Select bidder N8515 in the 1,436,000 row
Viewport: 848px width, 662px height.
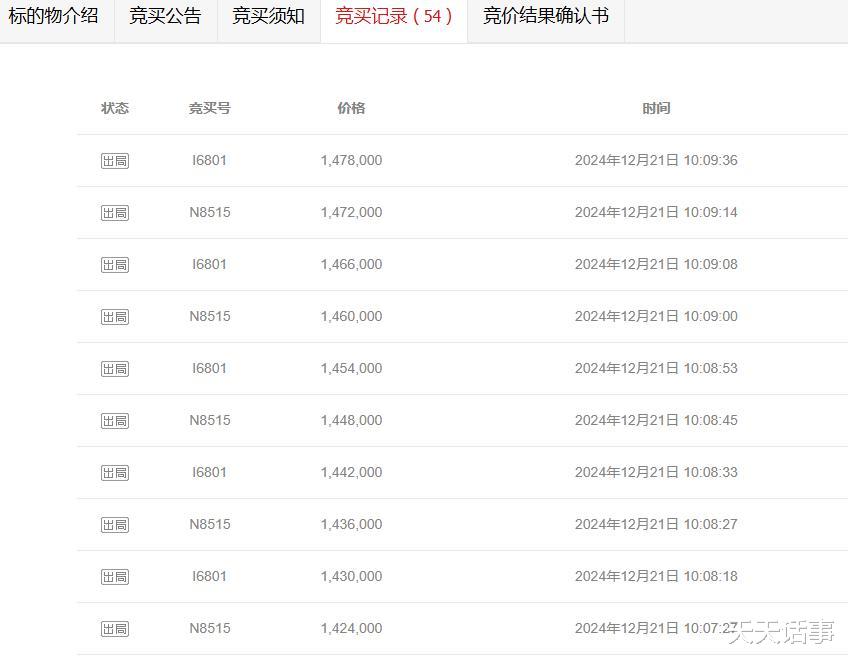point(210,524)
